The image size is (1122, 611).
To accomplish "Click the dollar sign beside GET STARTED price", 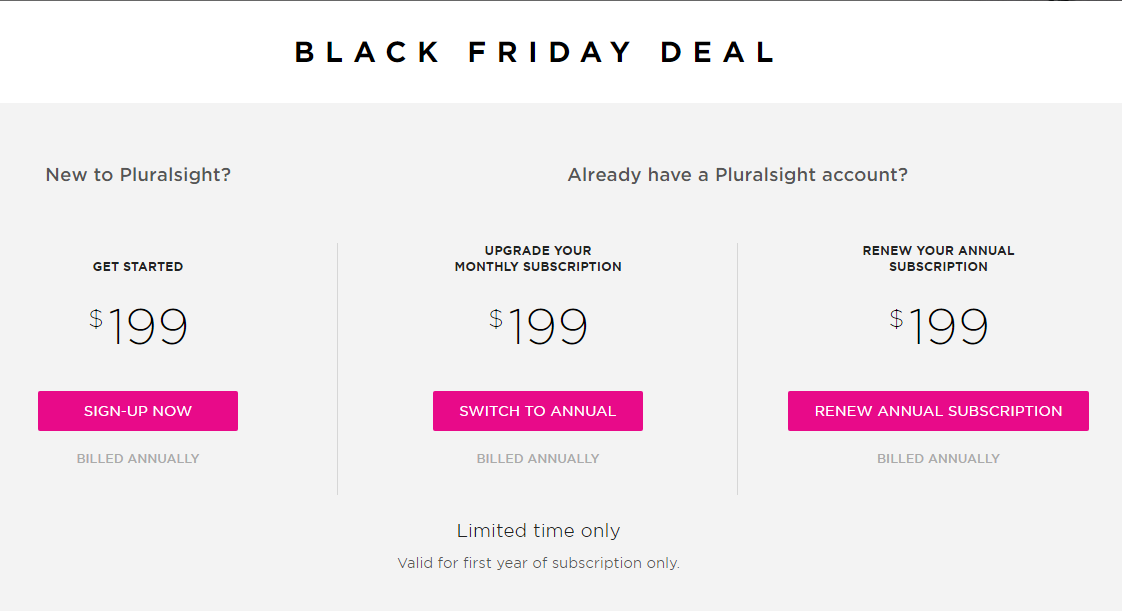I will [x=96, y=318].
